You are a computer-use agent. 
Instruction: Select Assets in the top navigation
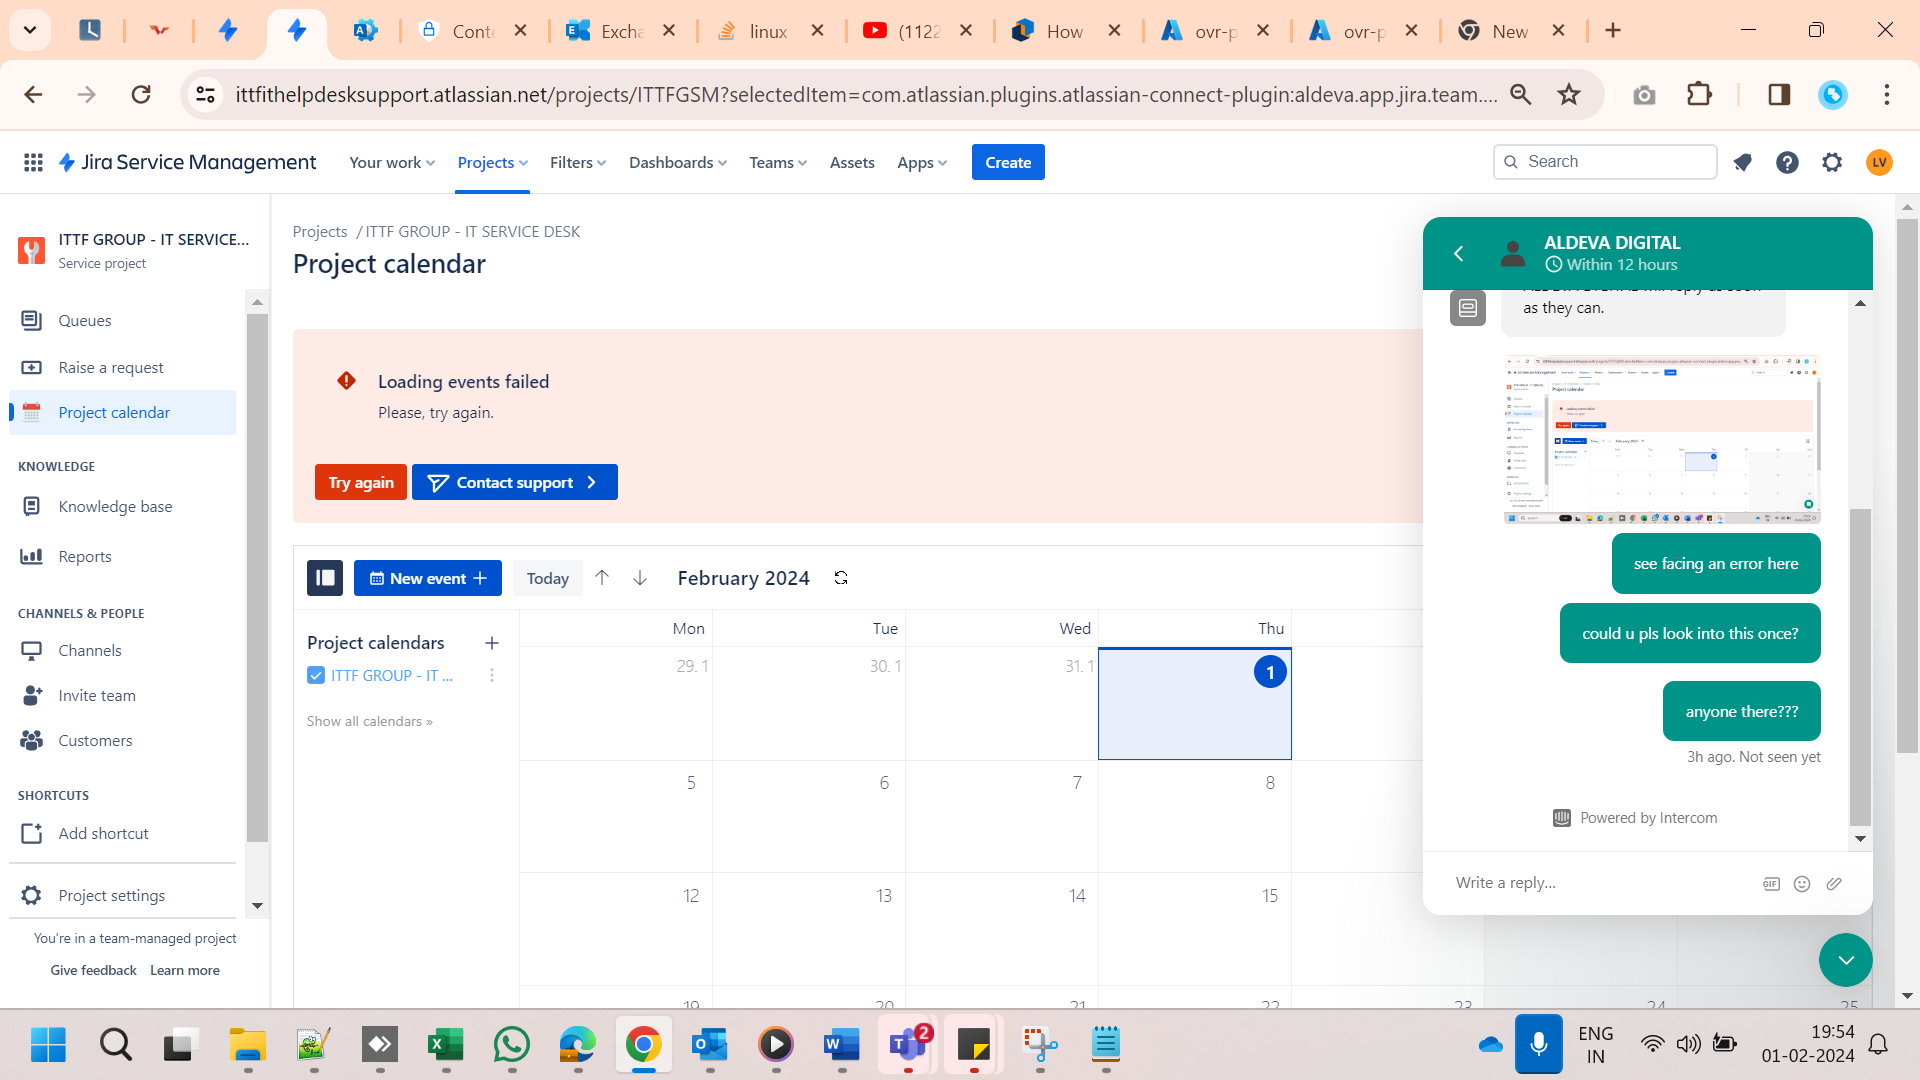click(852, 162)
